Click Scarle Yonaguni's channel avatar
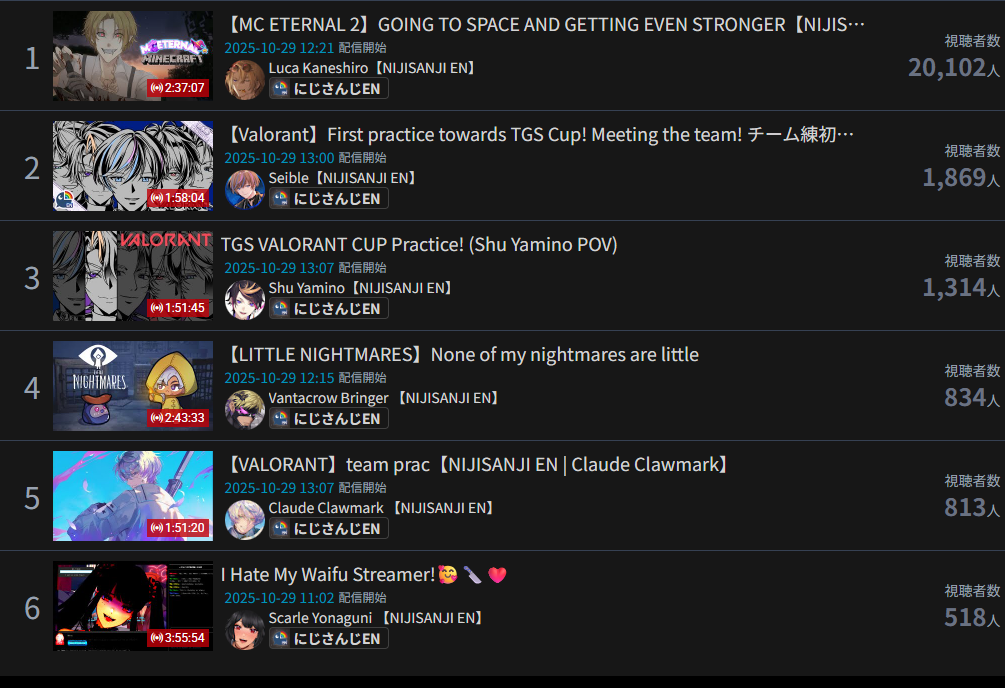This screenshot has height=688, width=1005. point(245,630)
